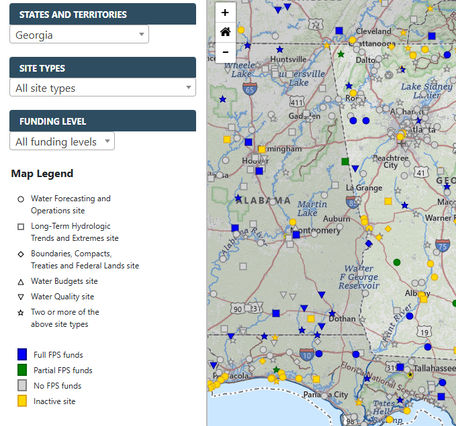The width and height of the screenshot is (456, 426).
Task: Select yellow square marker on Birmingham label
Action: pos(262,149)
